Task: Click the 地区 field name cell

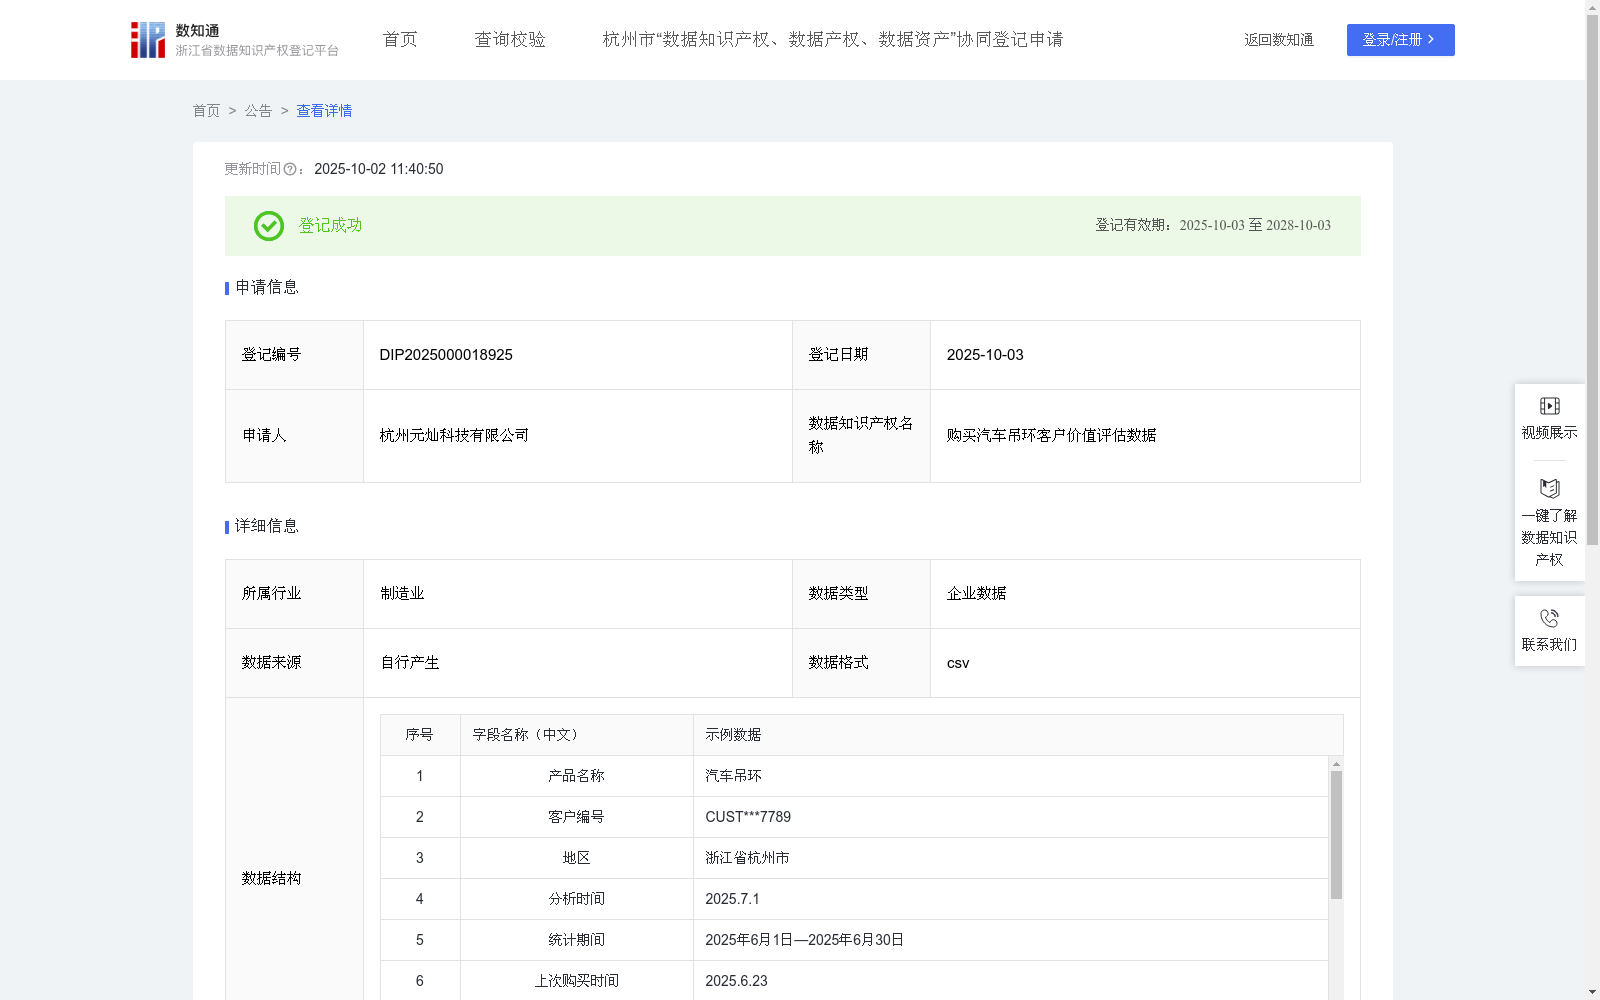Action: [x=576, y=858]
